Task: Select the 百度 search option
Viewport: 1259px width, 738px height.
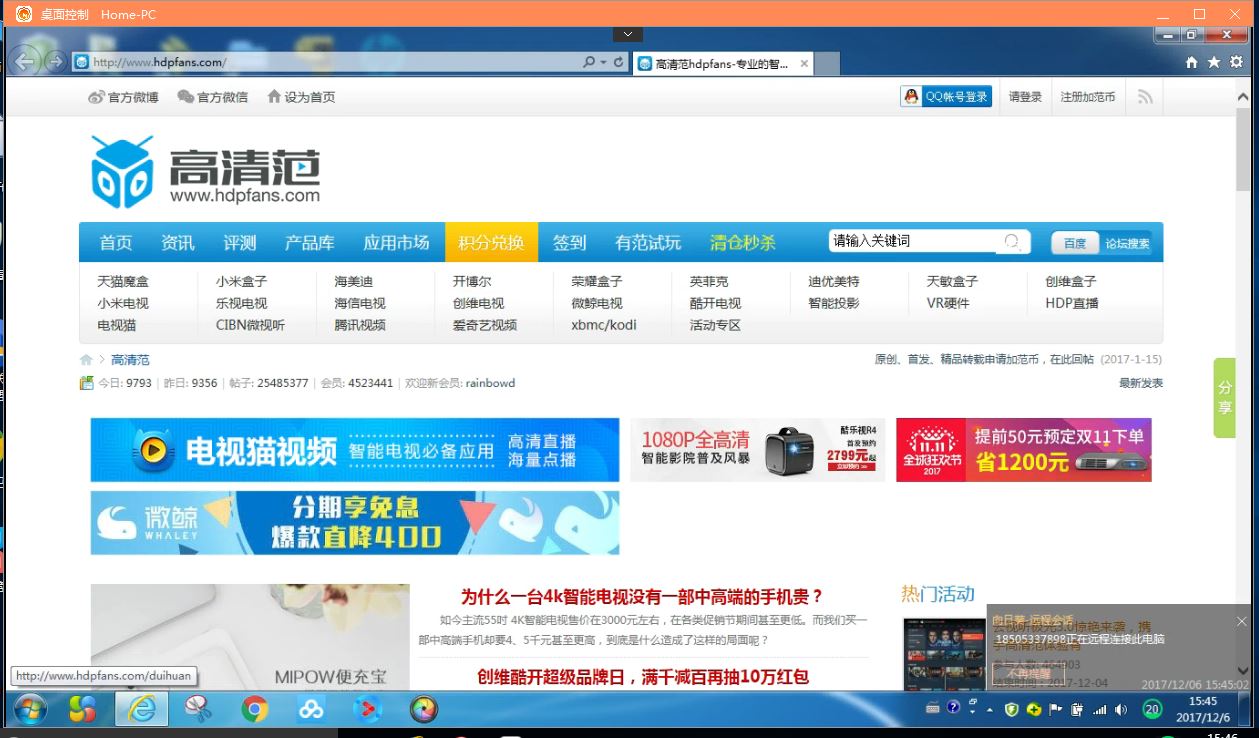Action: pyautogui.click(x=1074, y=243)
